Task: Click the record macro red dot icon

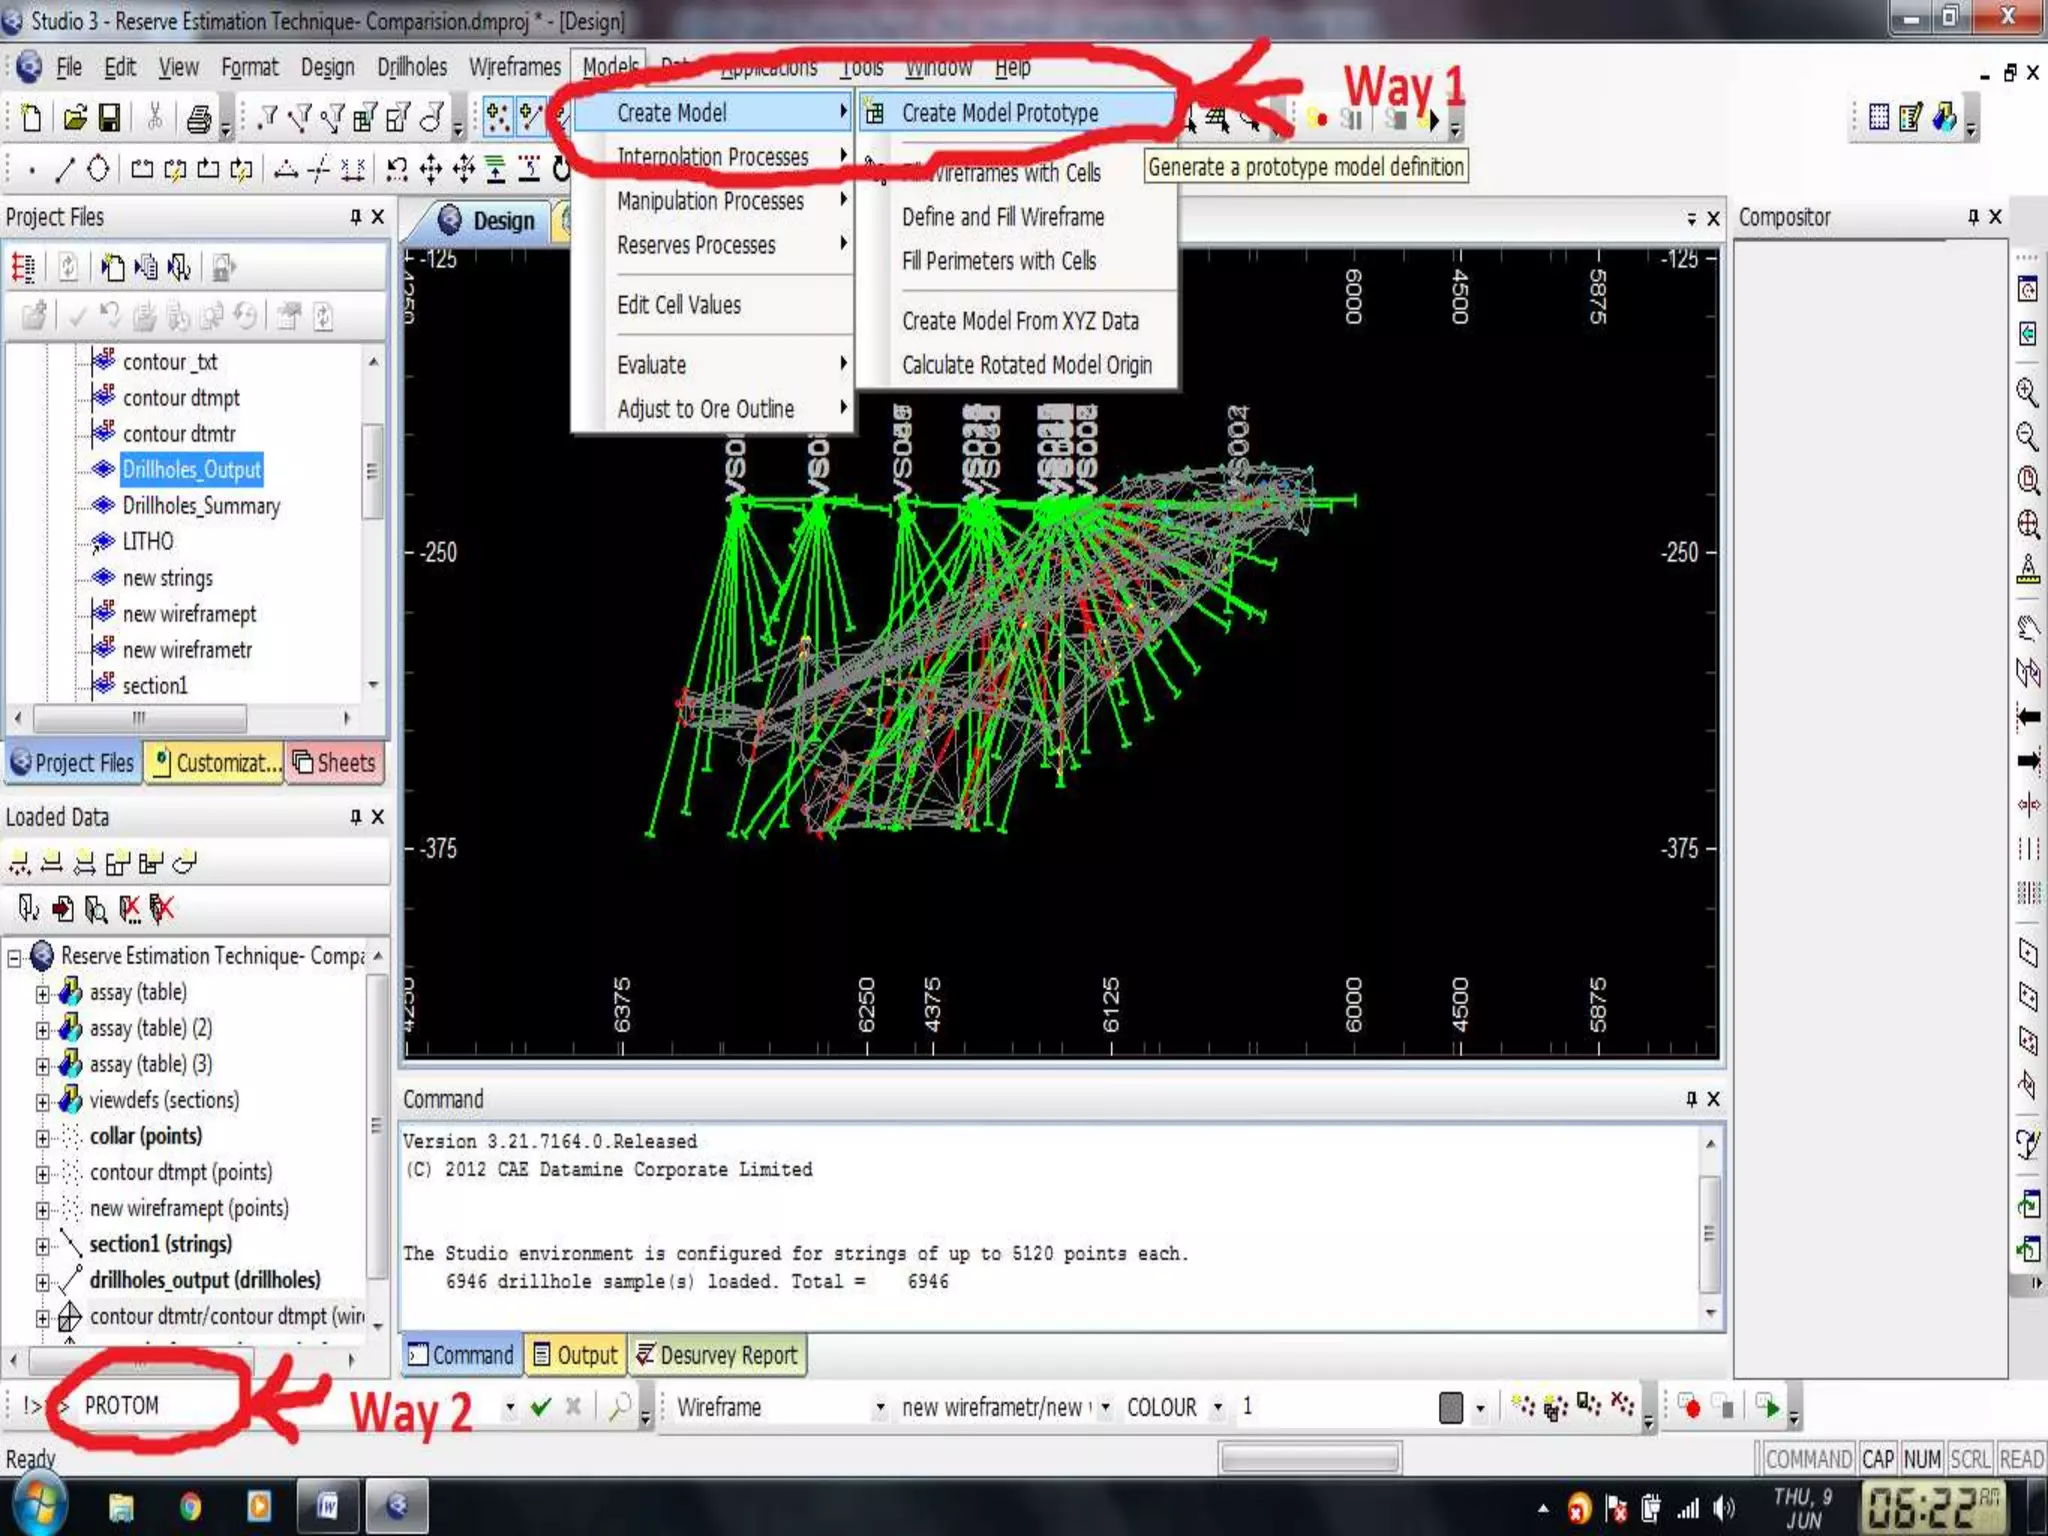Action: click(1690, 1407)
